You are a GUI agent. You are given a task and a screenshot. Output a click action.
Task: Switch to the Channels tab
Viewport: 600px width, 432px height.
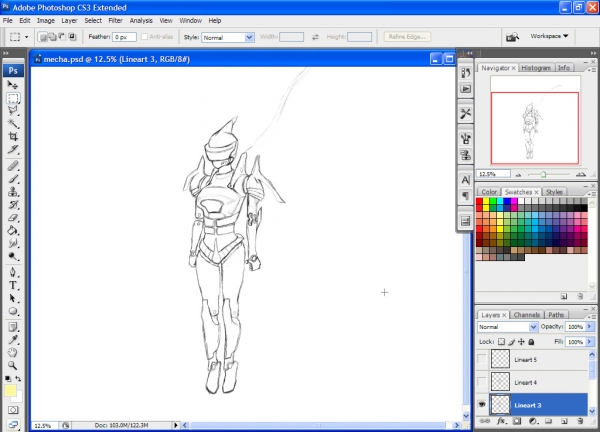pos(527,315)
